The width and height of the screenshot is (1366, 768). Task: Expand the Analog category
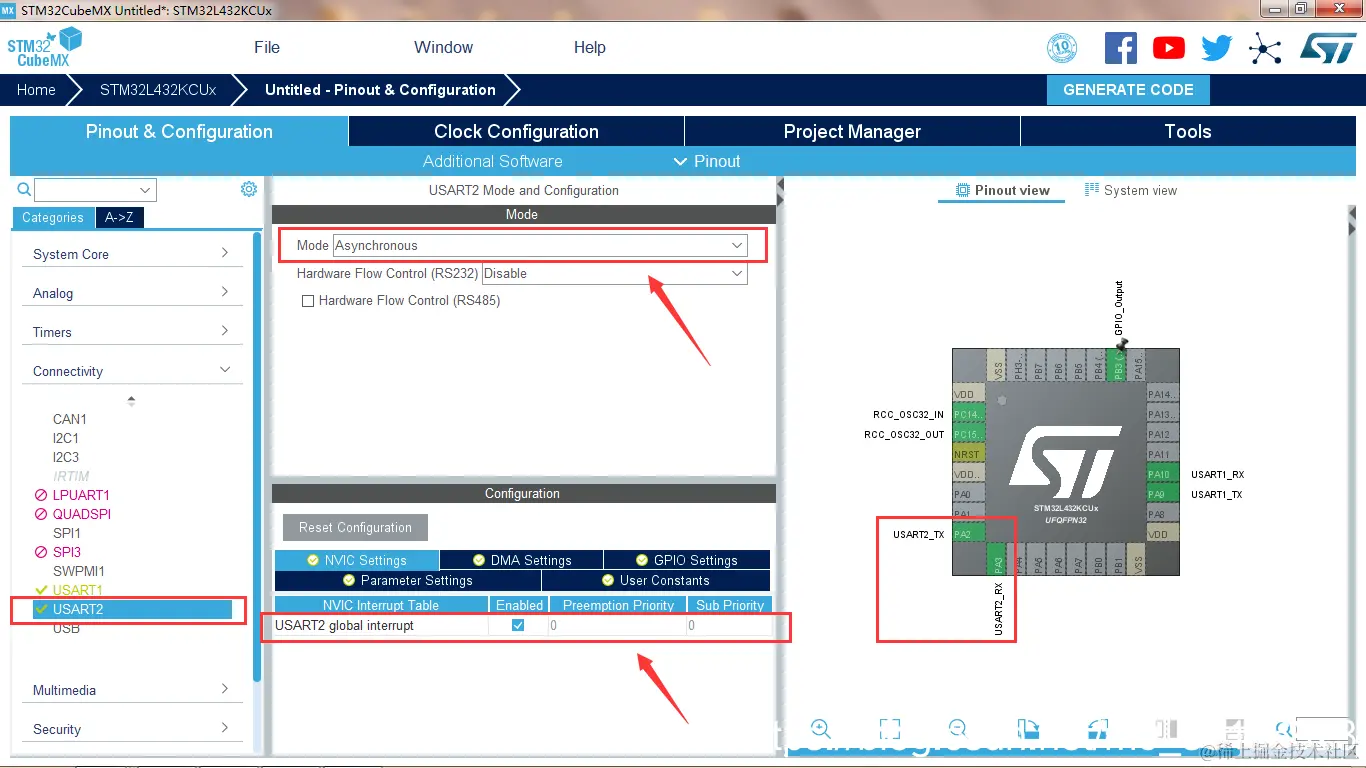[132, 293]
